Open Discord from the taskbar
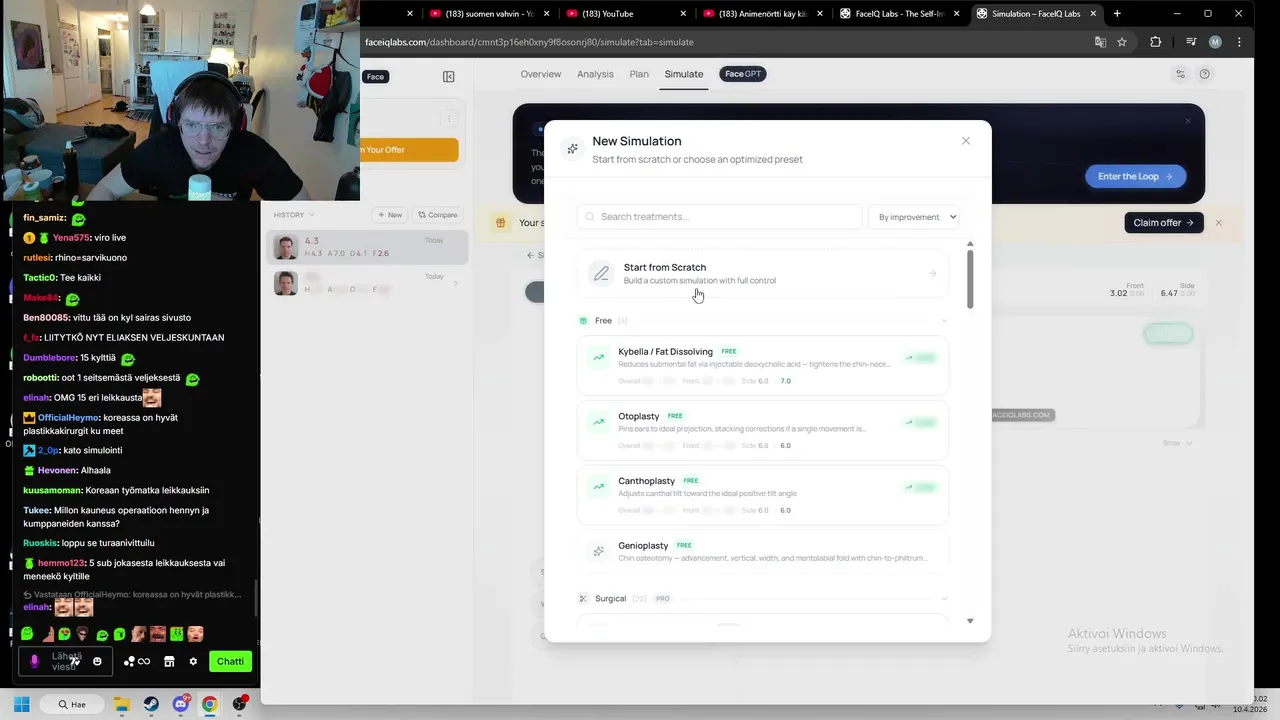Screen dimensions: 1280x720 [x=181, y=704]
